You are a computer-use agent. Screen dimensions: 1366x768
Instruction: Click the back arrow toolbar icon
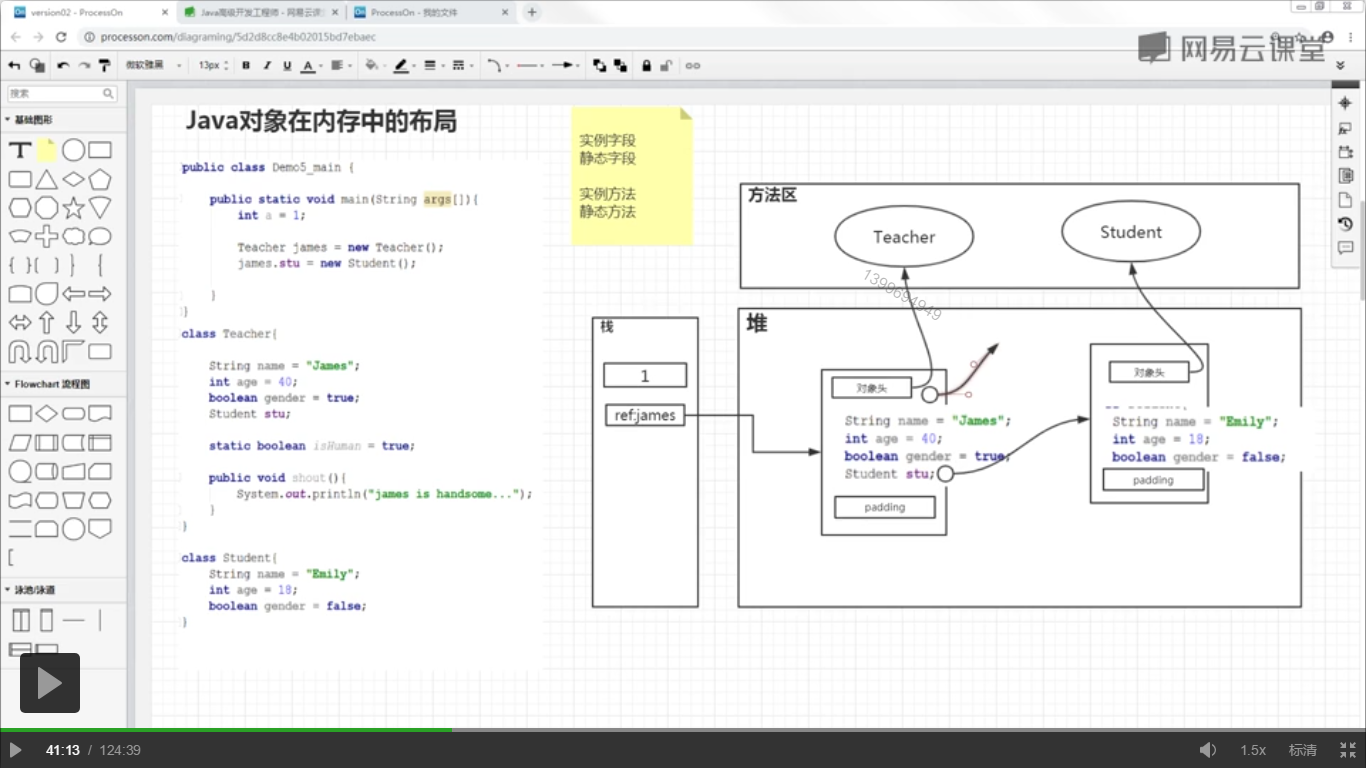[x=14, y=65]
